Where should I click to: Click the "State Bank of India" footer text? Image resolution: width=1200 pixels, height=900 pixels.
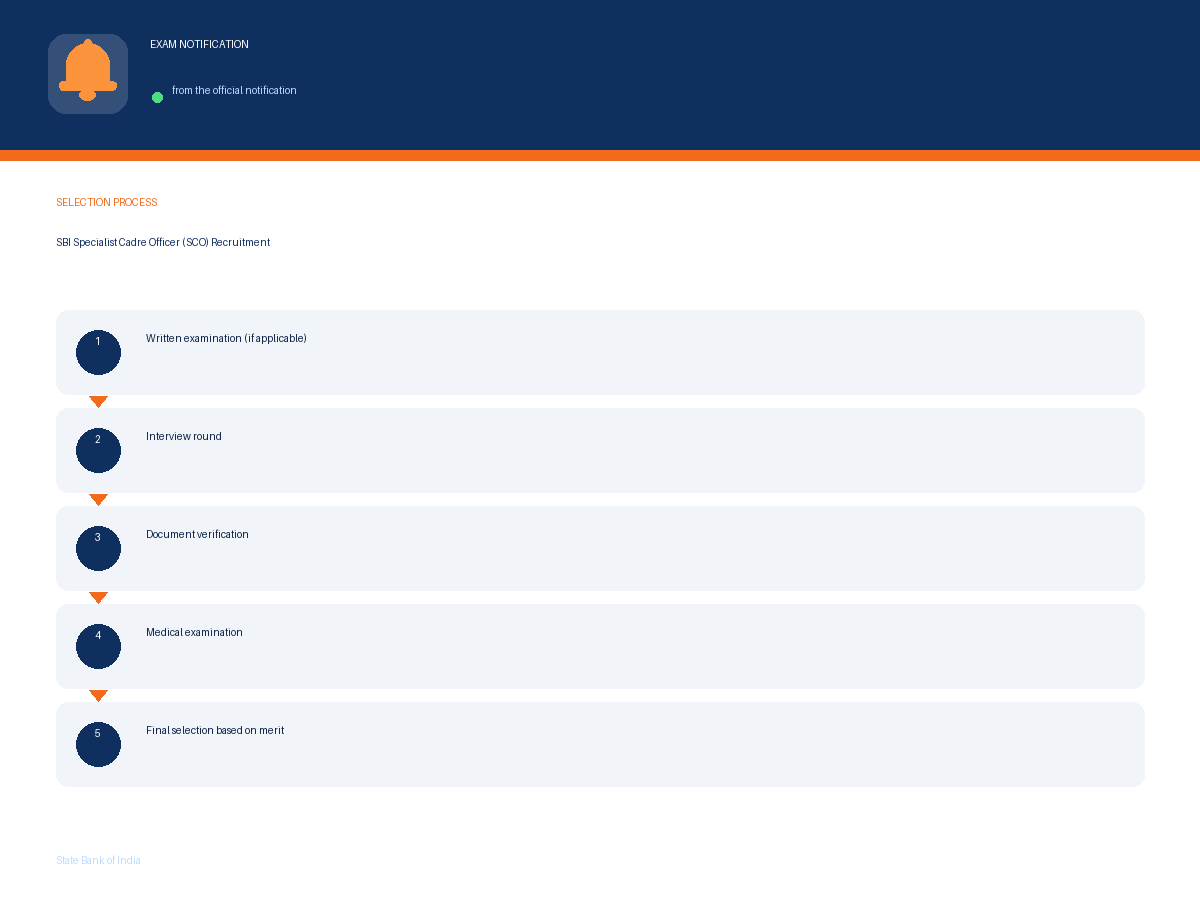pyautogui.click(x=98, y=860)
